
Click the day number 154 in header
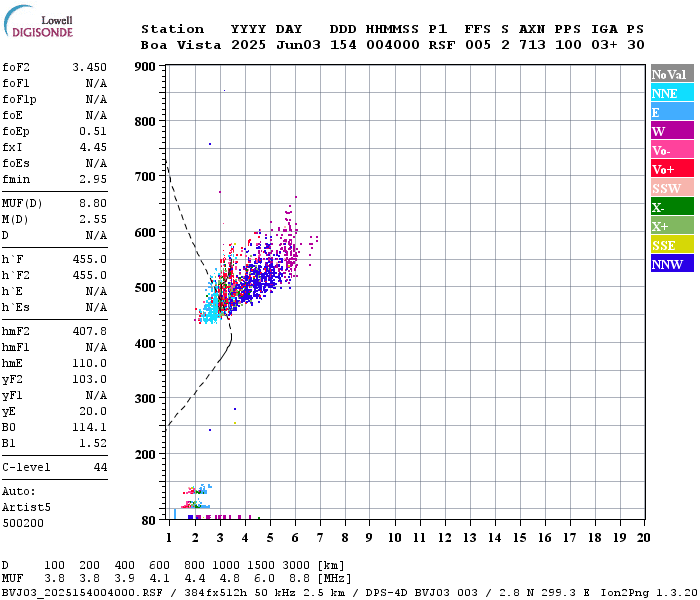[x=343, y=45]
